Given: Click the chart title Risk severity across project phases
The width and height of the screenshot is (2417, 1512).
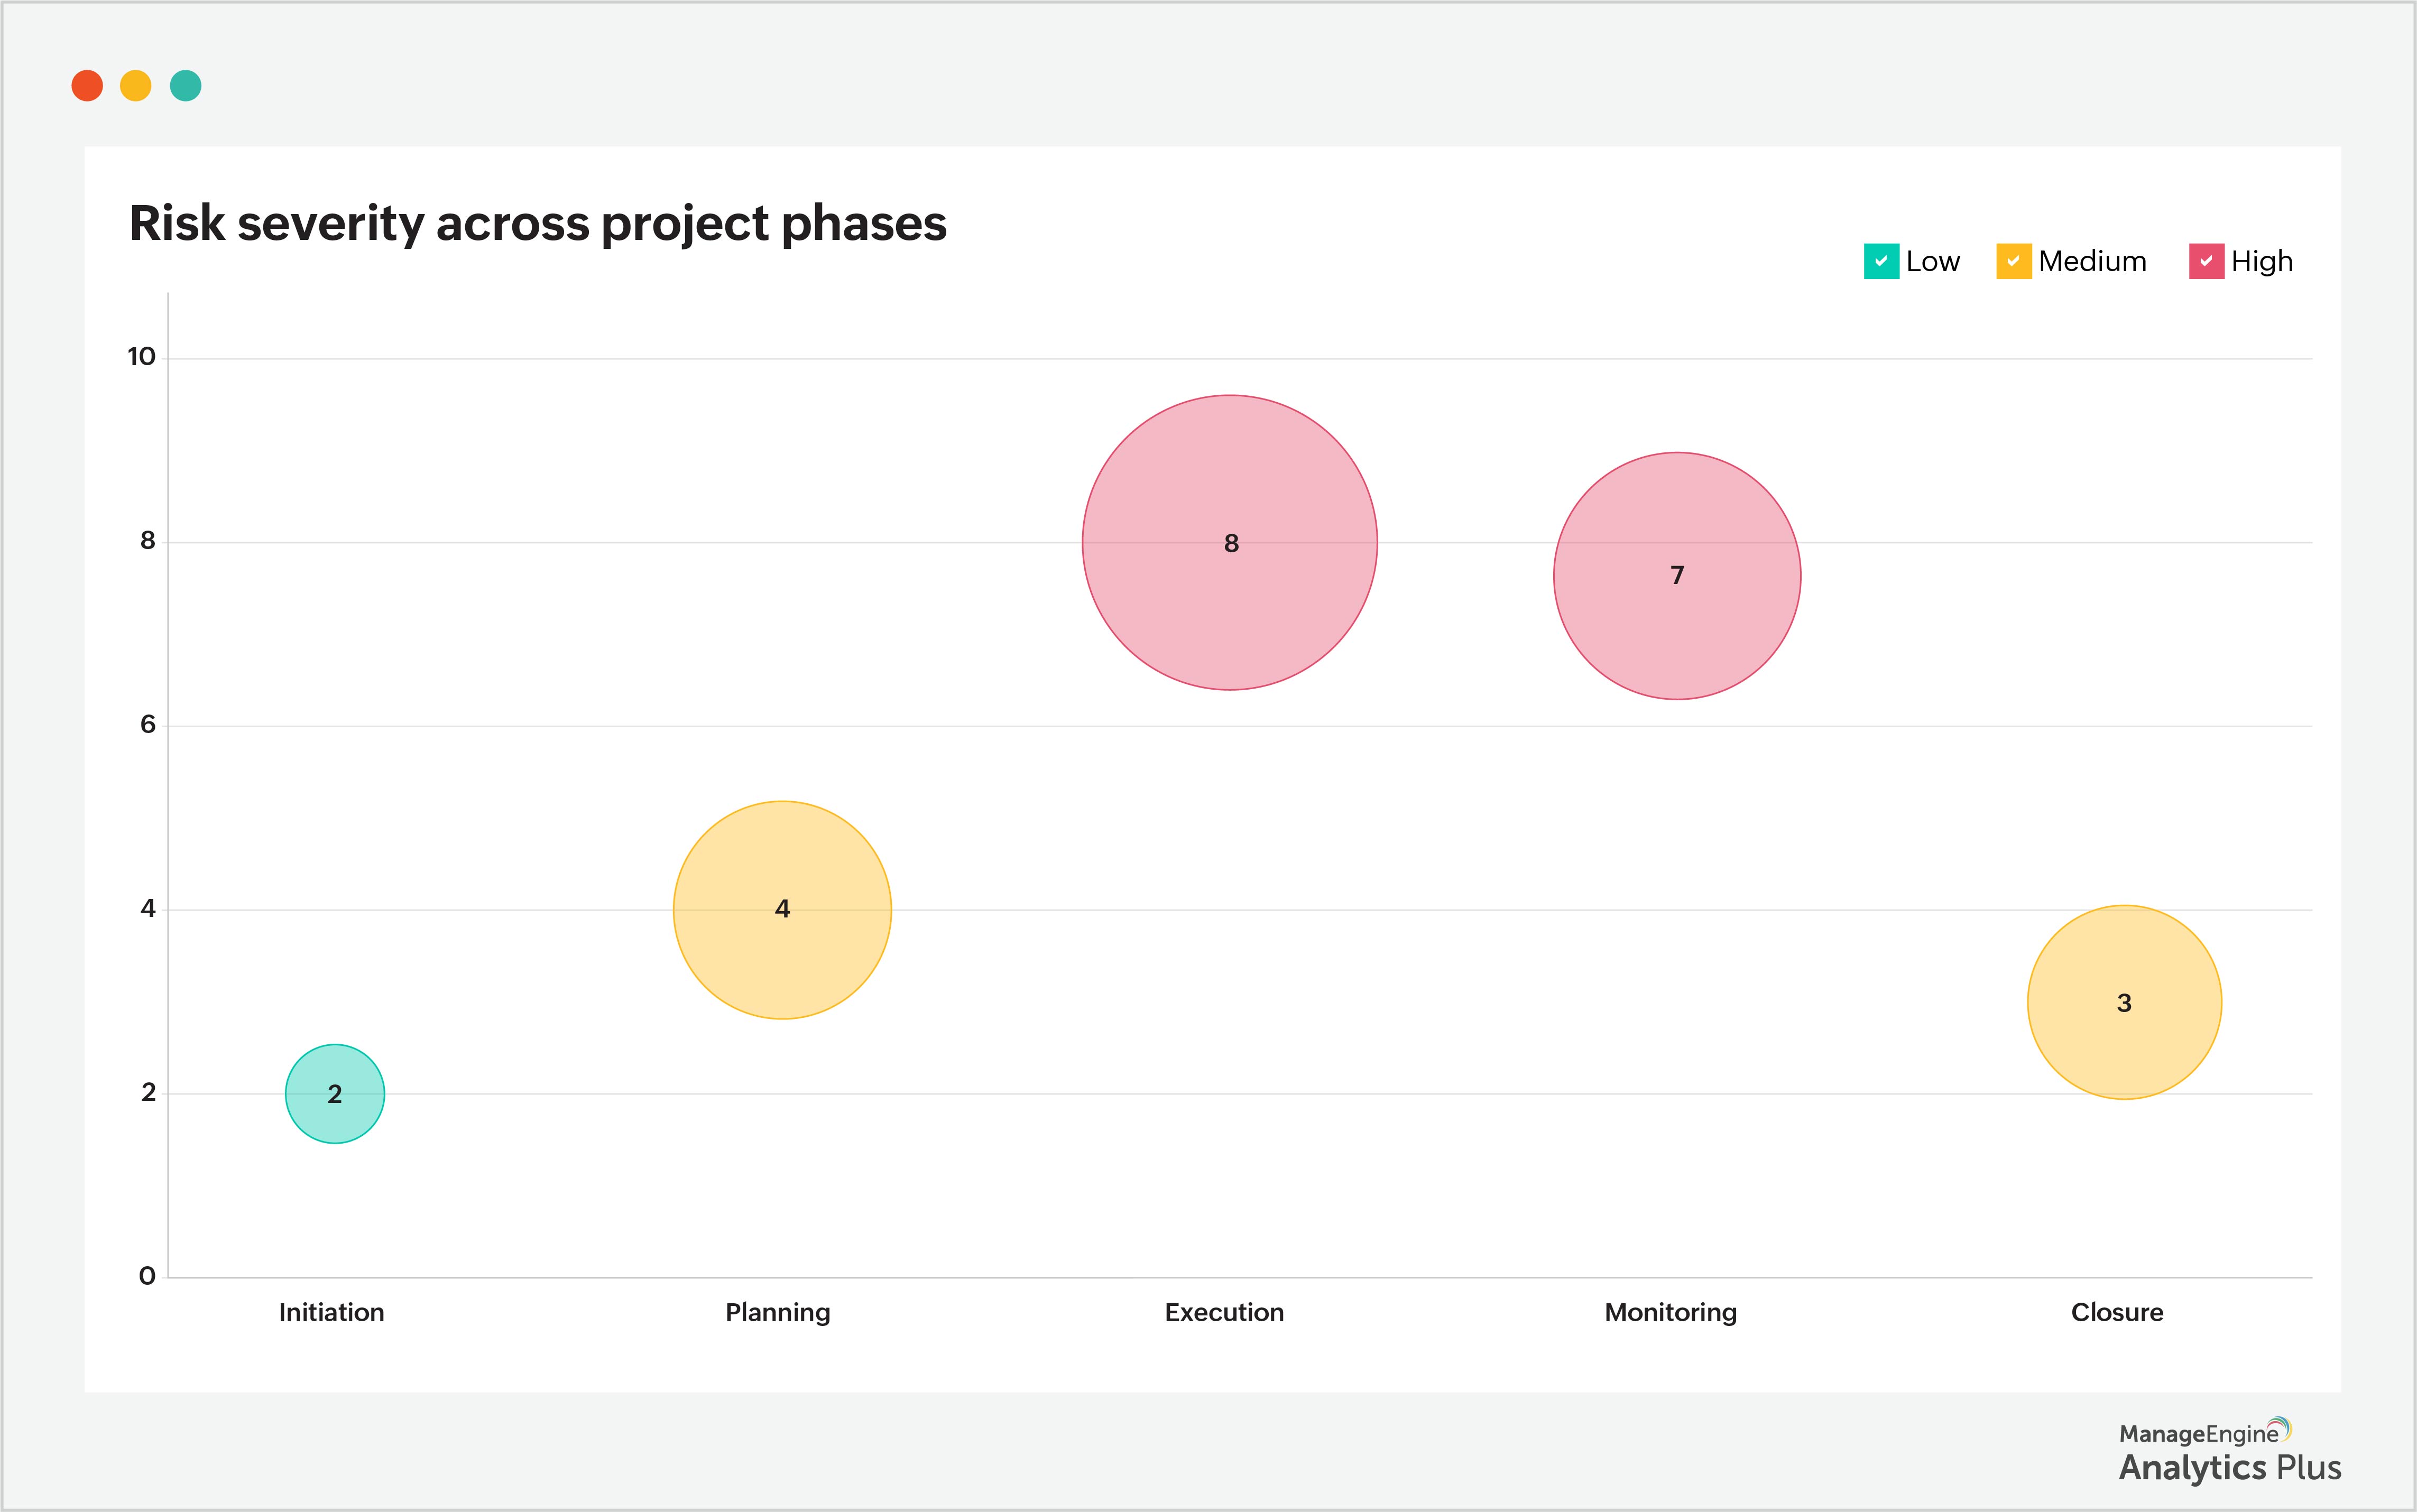Looking at the screenshot, I should coord(538,222).
